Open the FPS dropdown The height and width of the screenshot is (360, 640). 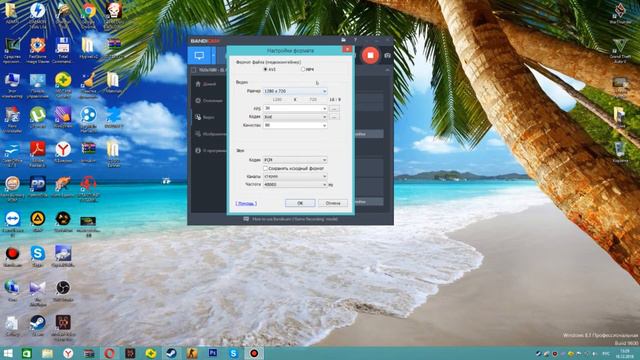295,108
